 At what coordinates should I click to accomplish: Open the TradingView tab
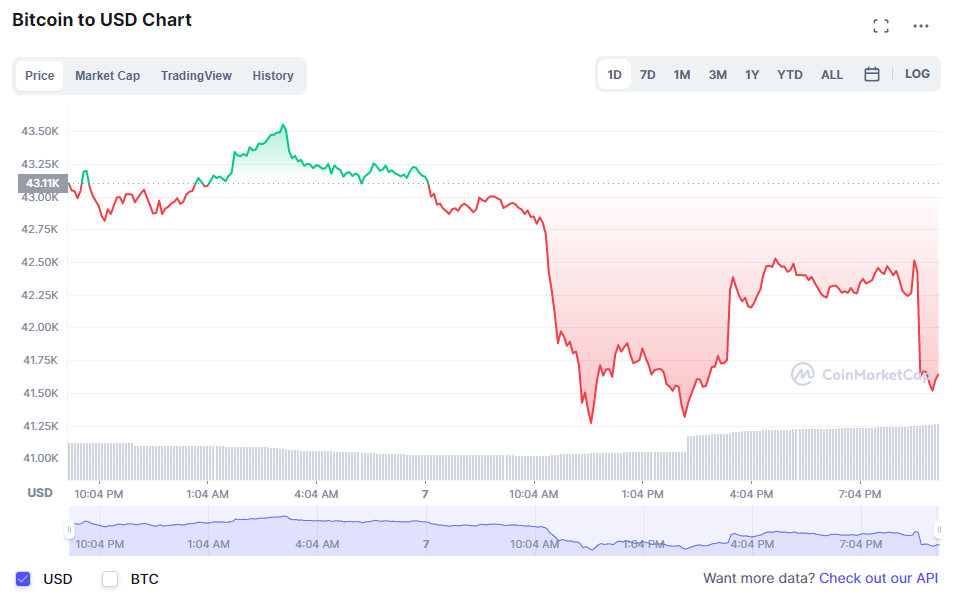click(x=196, y=75)
